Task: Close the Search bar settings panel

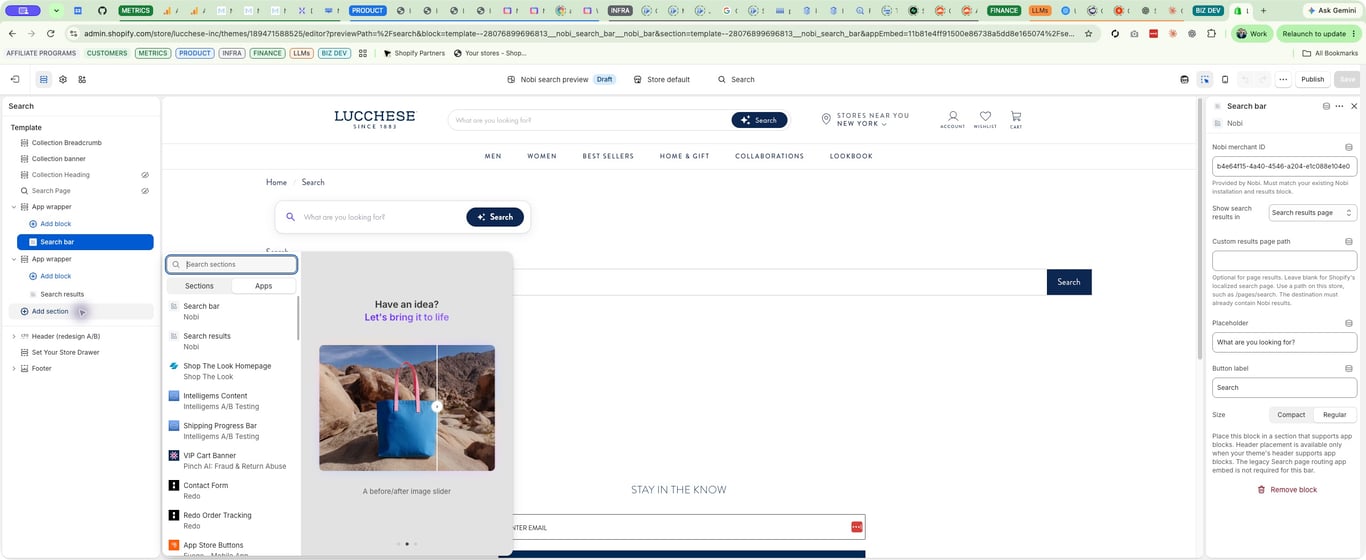Action: [1354, 106]
